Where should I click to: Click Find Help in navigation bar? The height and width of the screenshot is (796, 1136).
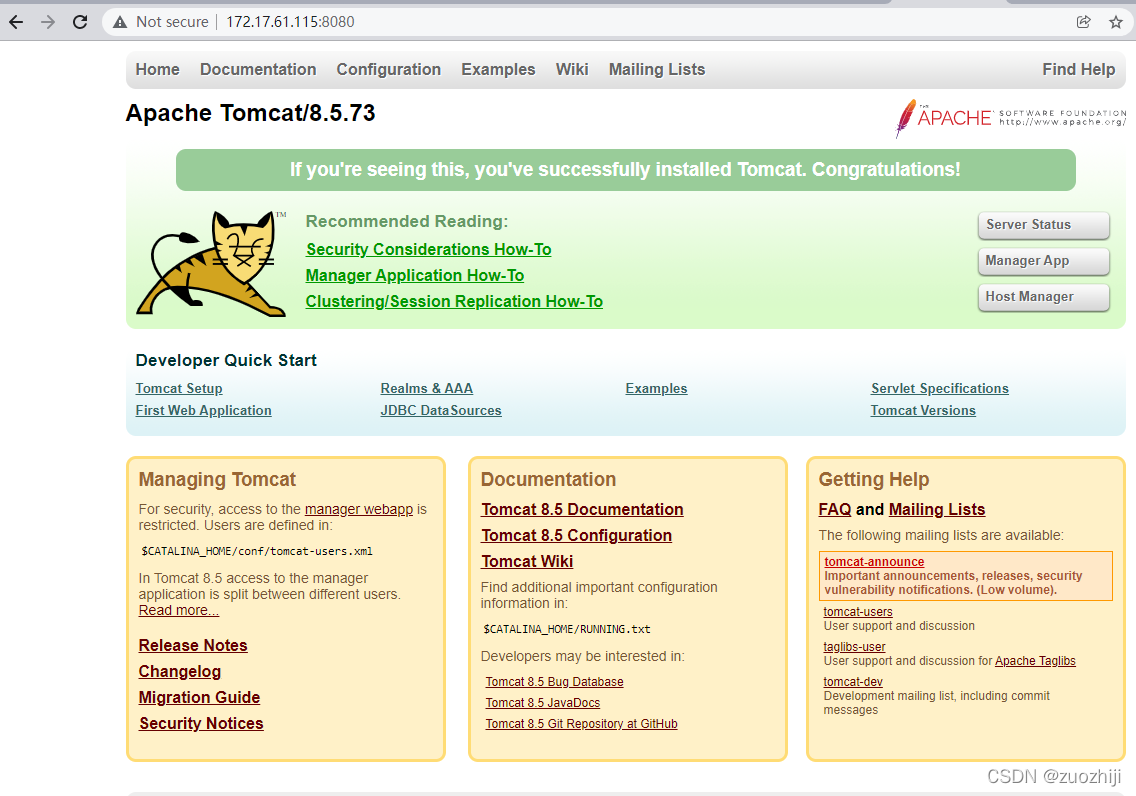1078,70
